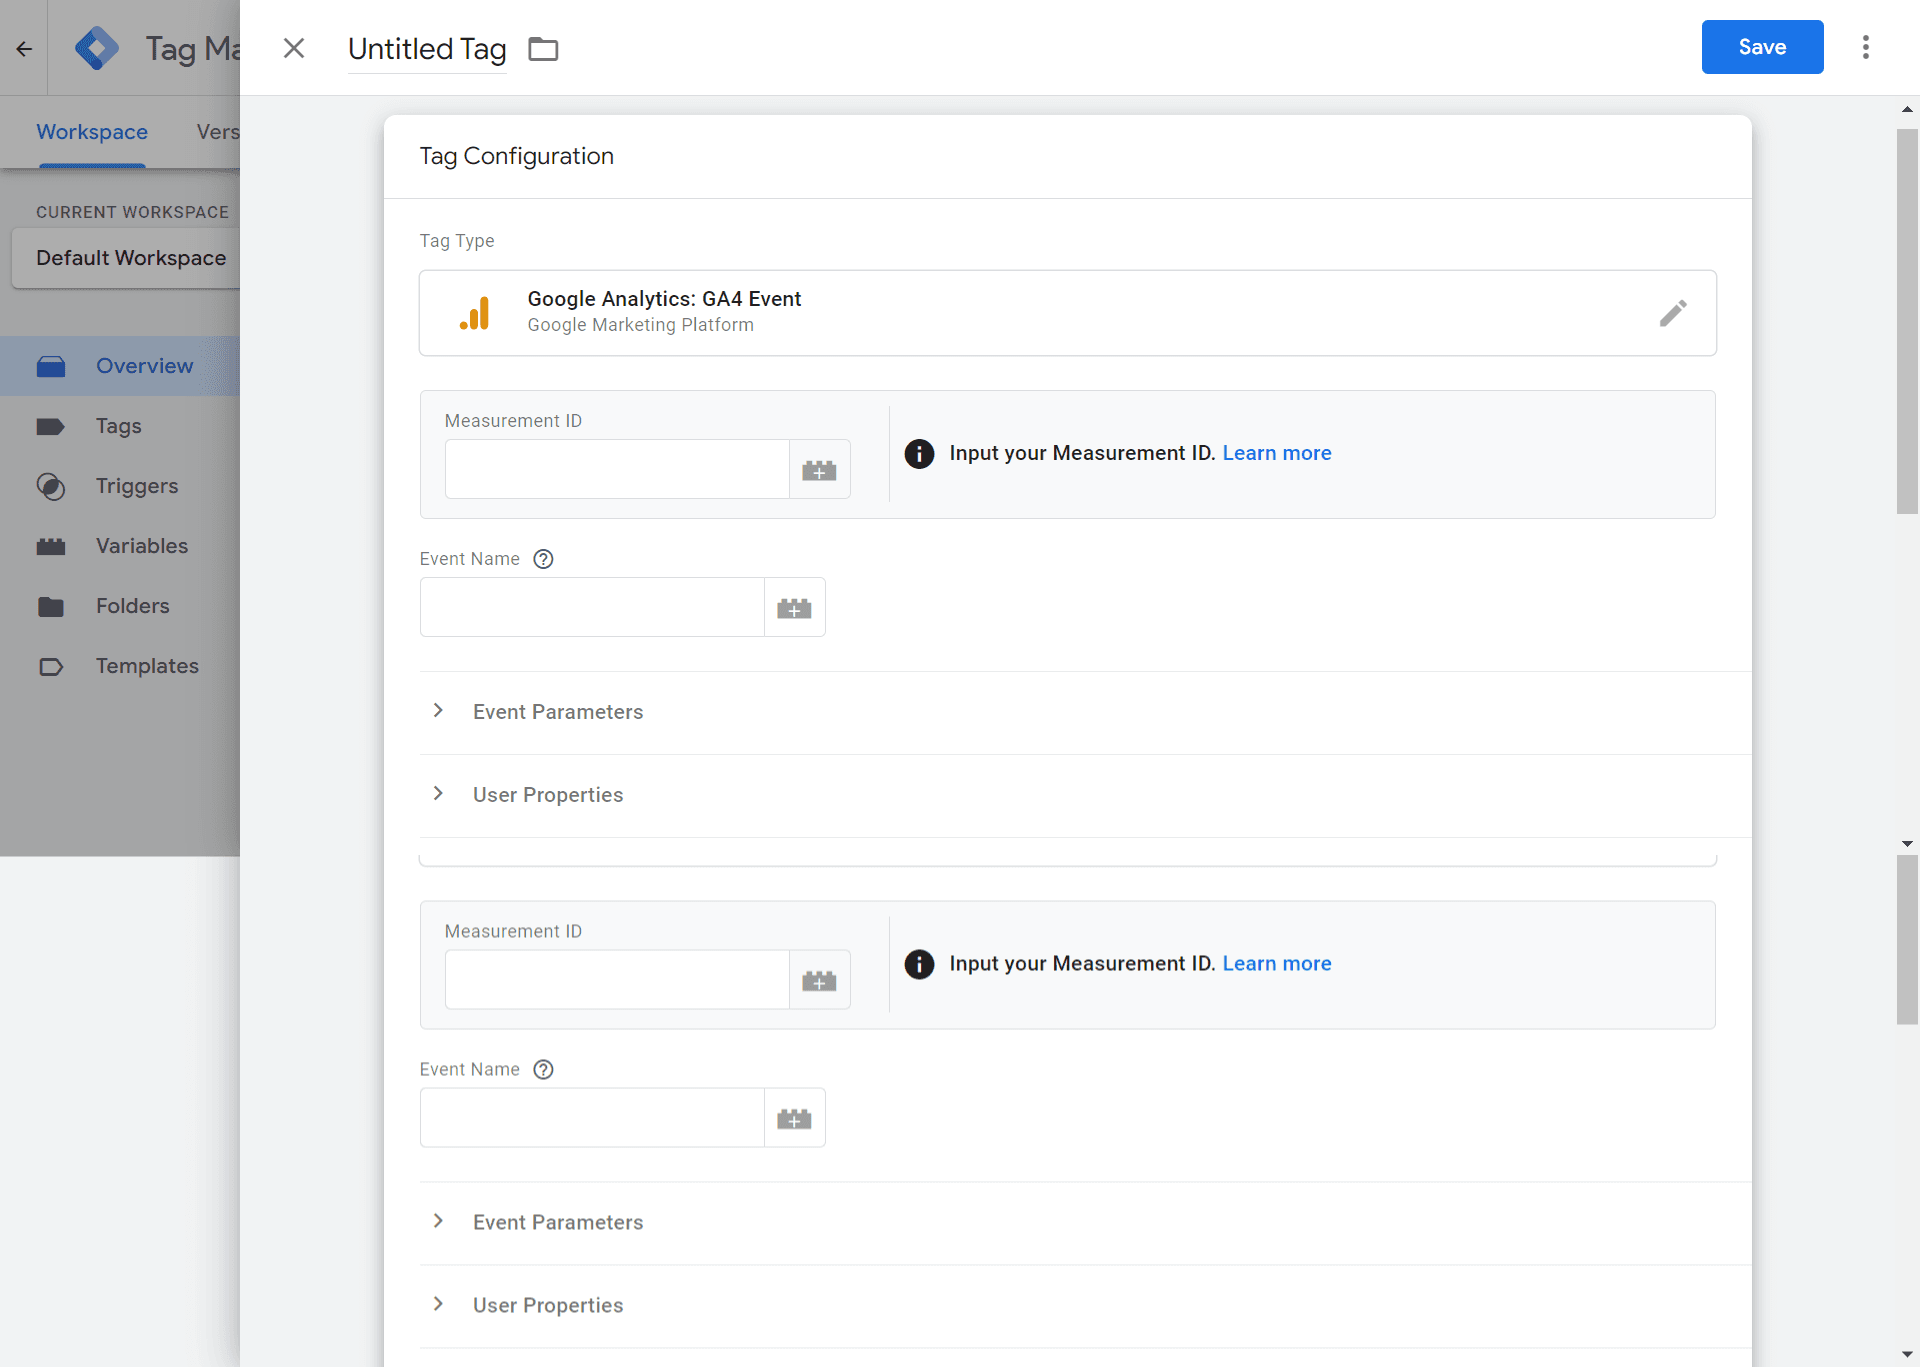Go to Templates in the sidebar
The height and width of the screenshot is (1368, 1920).
[x=146, y=666]
